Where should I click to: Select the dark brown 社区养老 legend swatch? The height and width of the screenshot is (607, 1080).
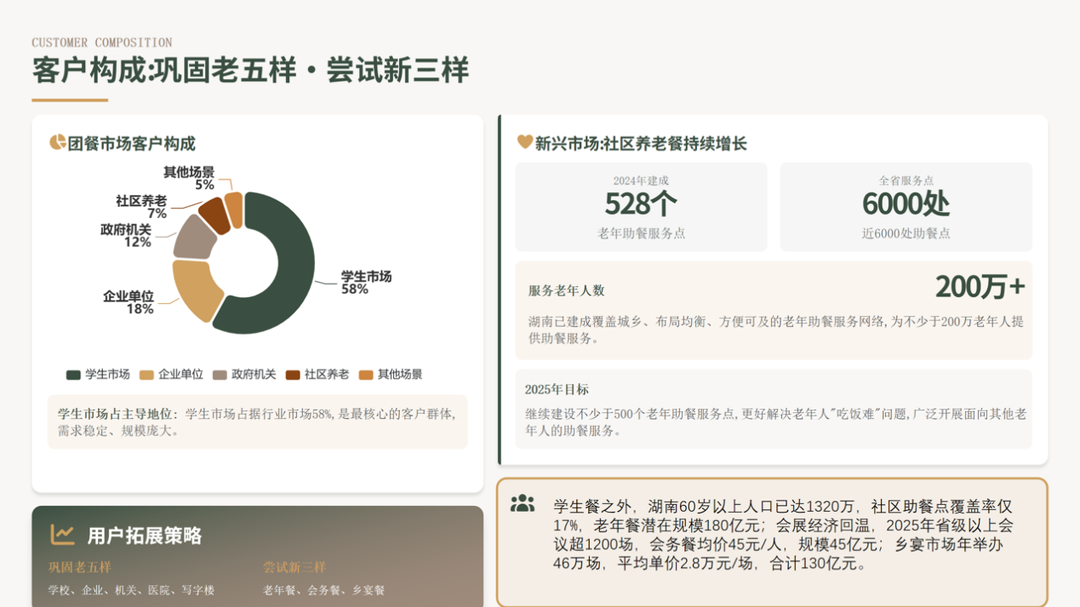coord(293,375)
